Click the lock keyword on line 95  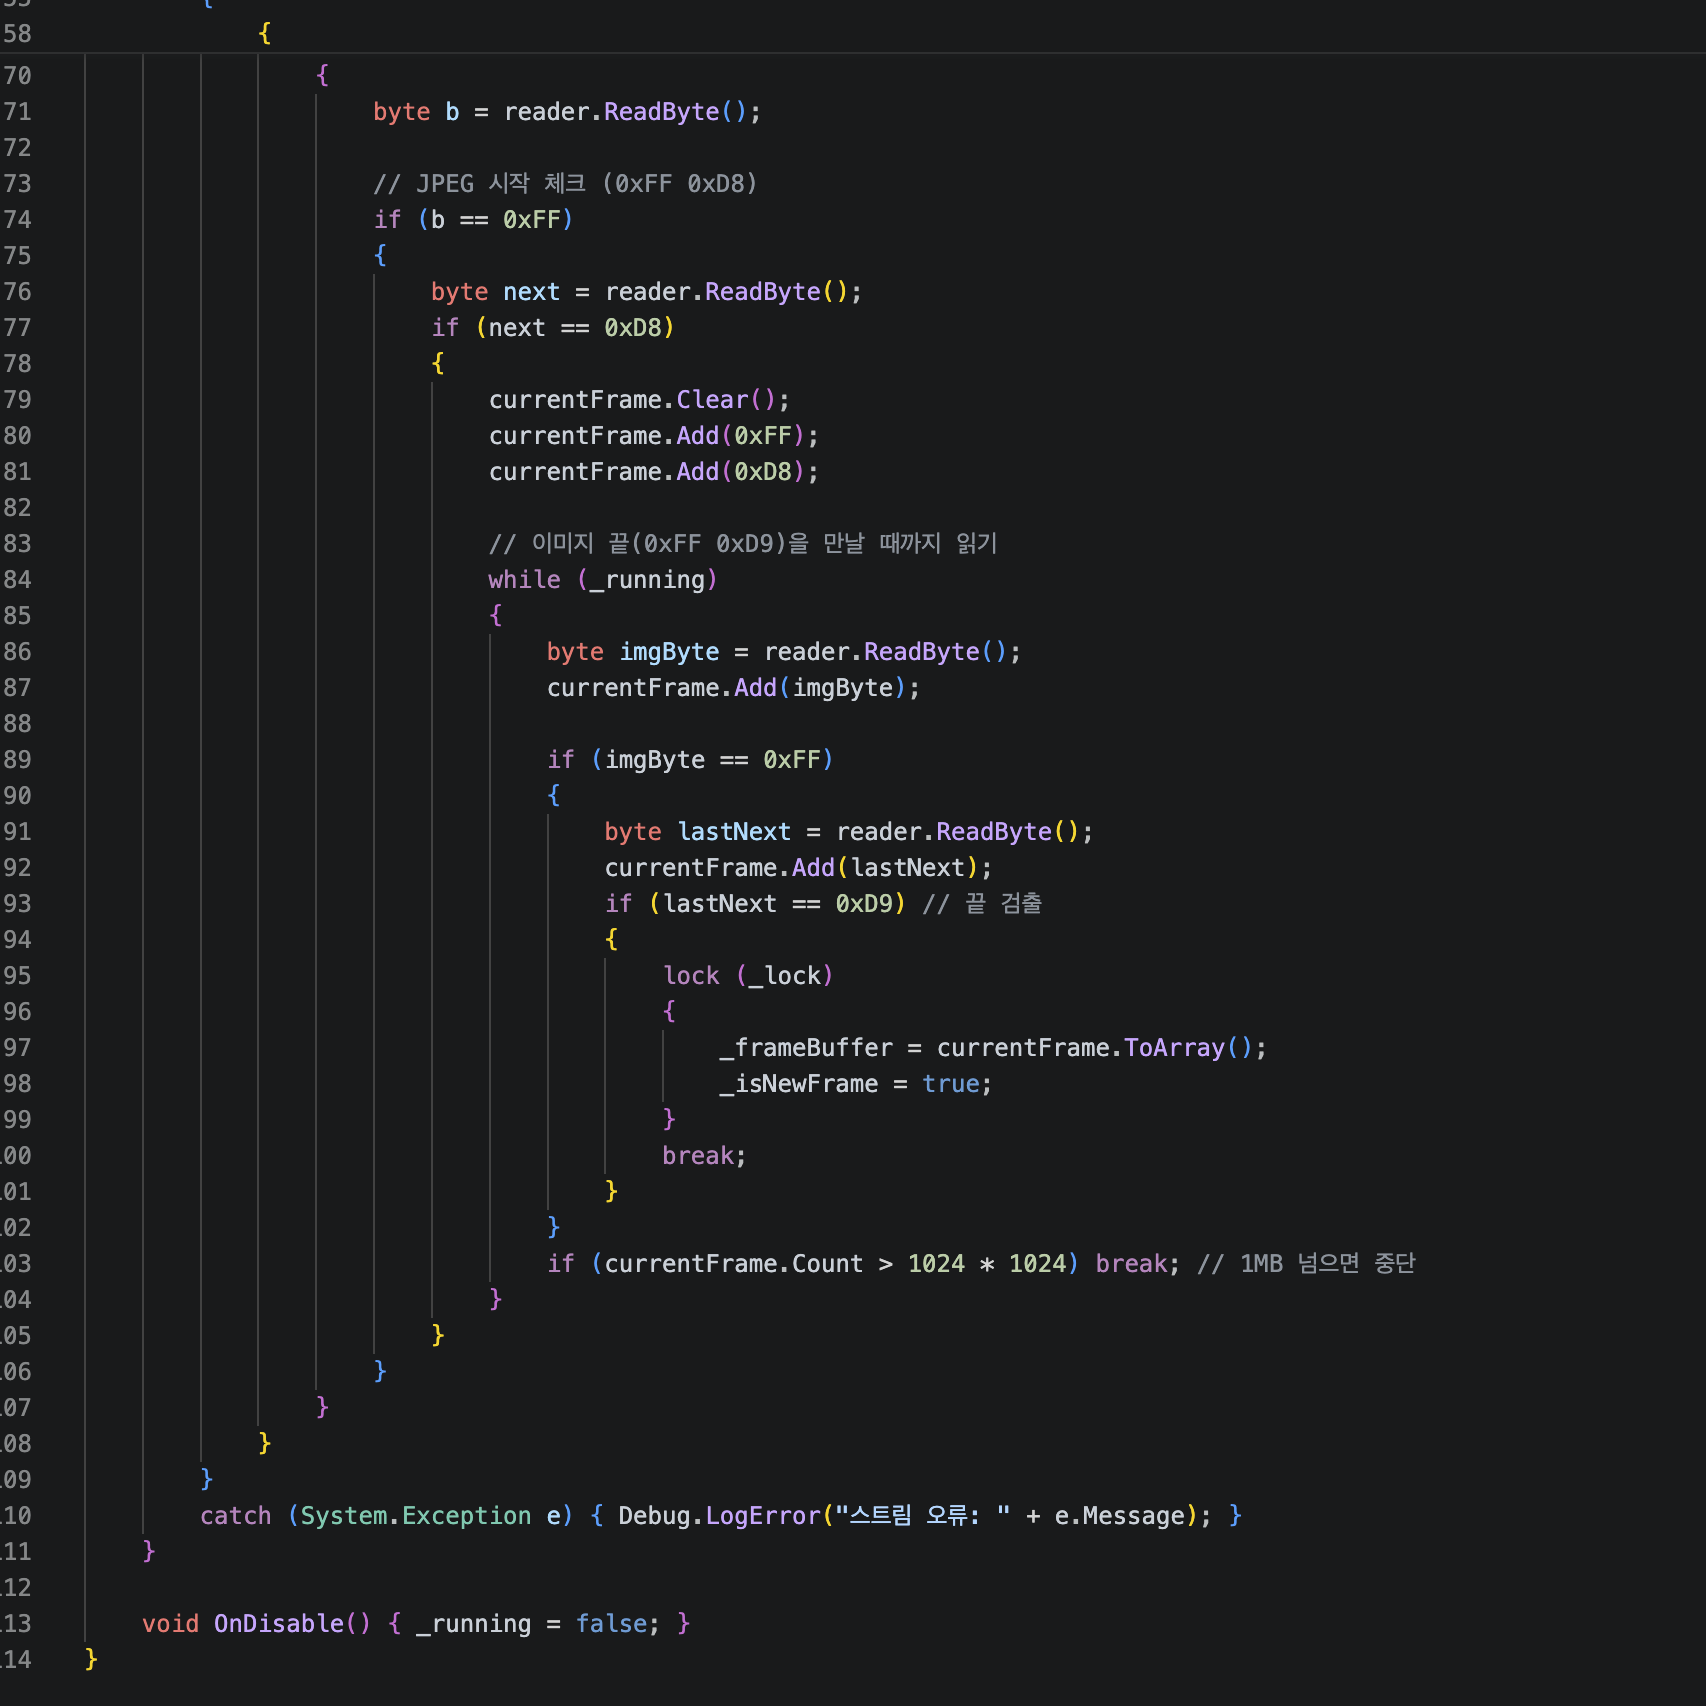click(x=691, y=976)
